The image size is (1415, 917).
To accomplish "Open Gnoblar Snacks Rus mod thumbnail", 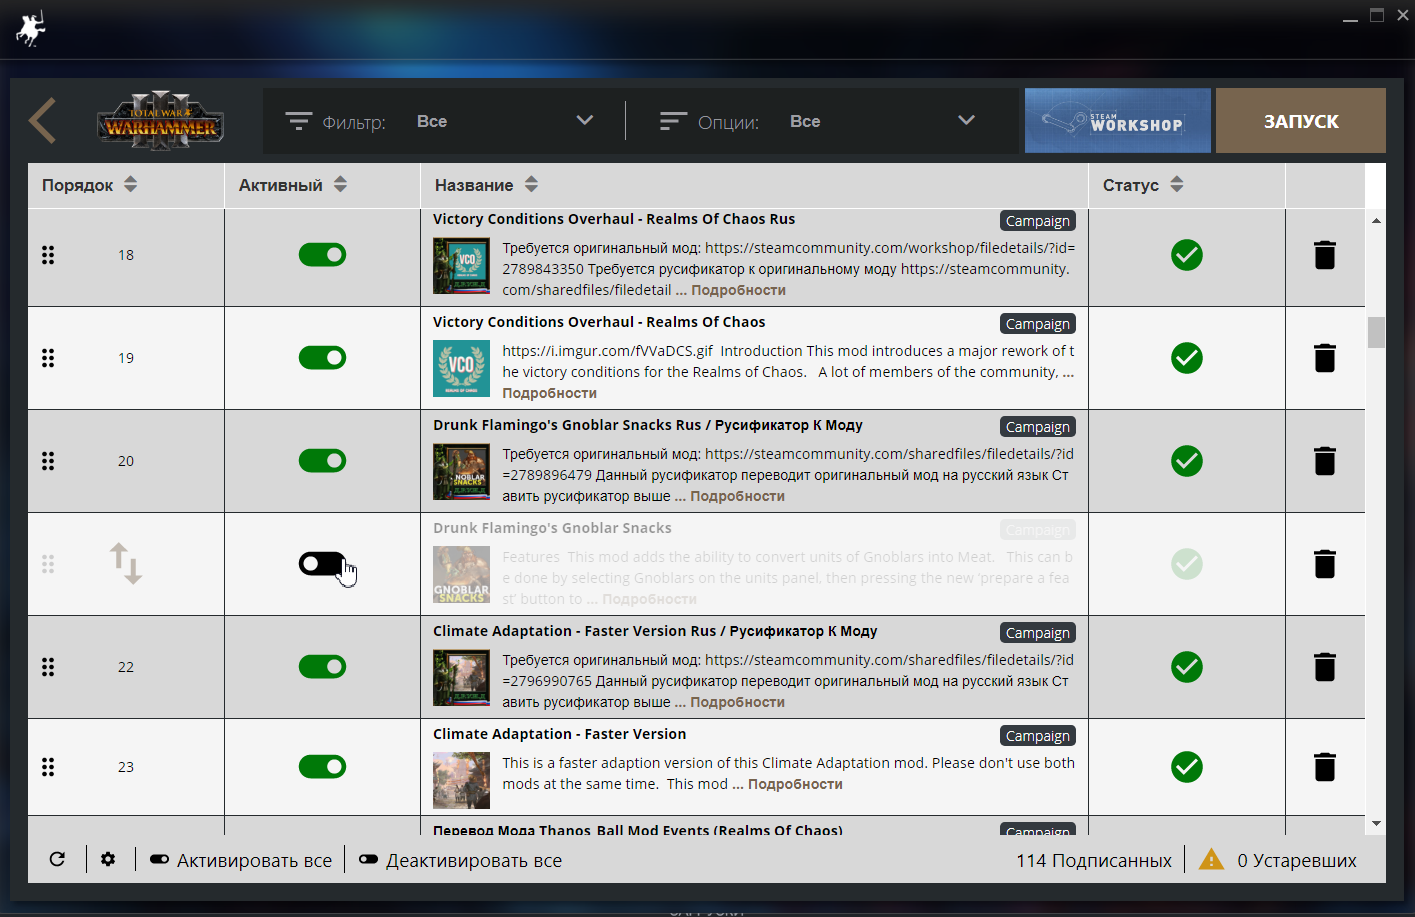I will (461, 471).
